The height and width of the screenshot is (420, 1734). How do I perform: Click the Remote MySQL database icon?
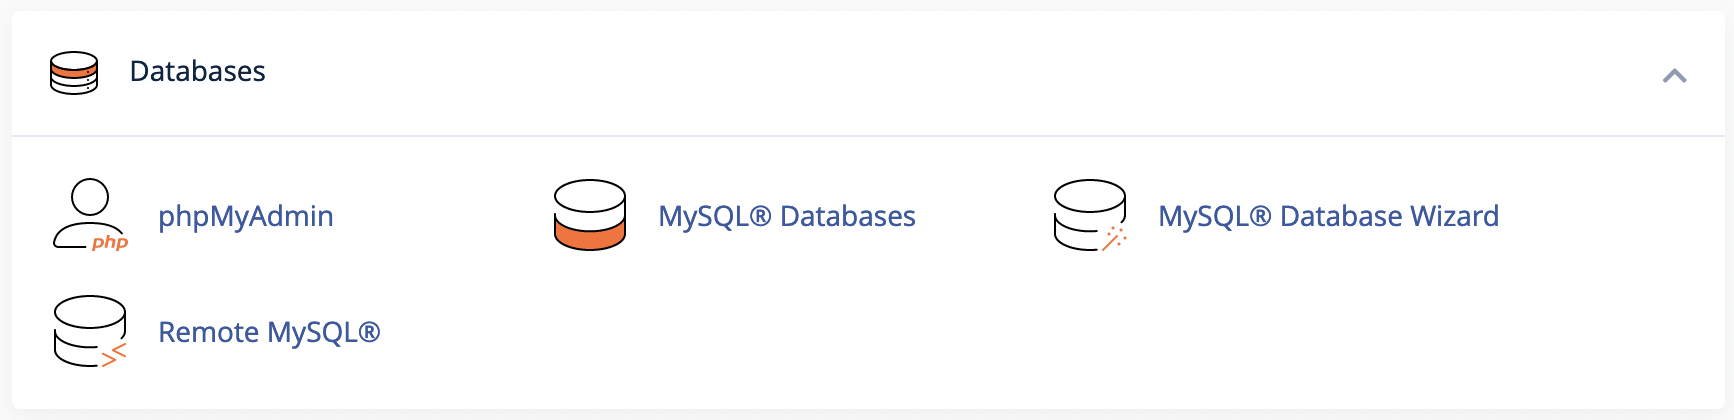click(90, 331)
